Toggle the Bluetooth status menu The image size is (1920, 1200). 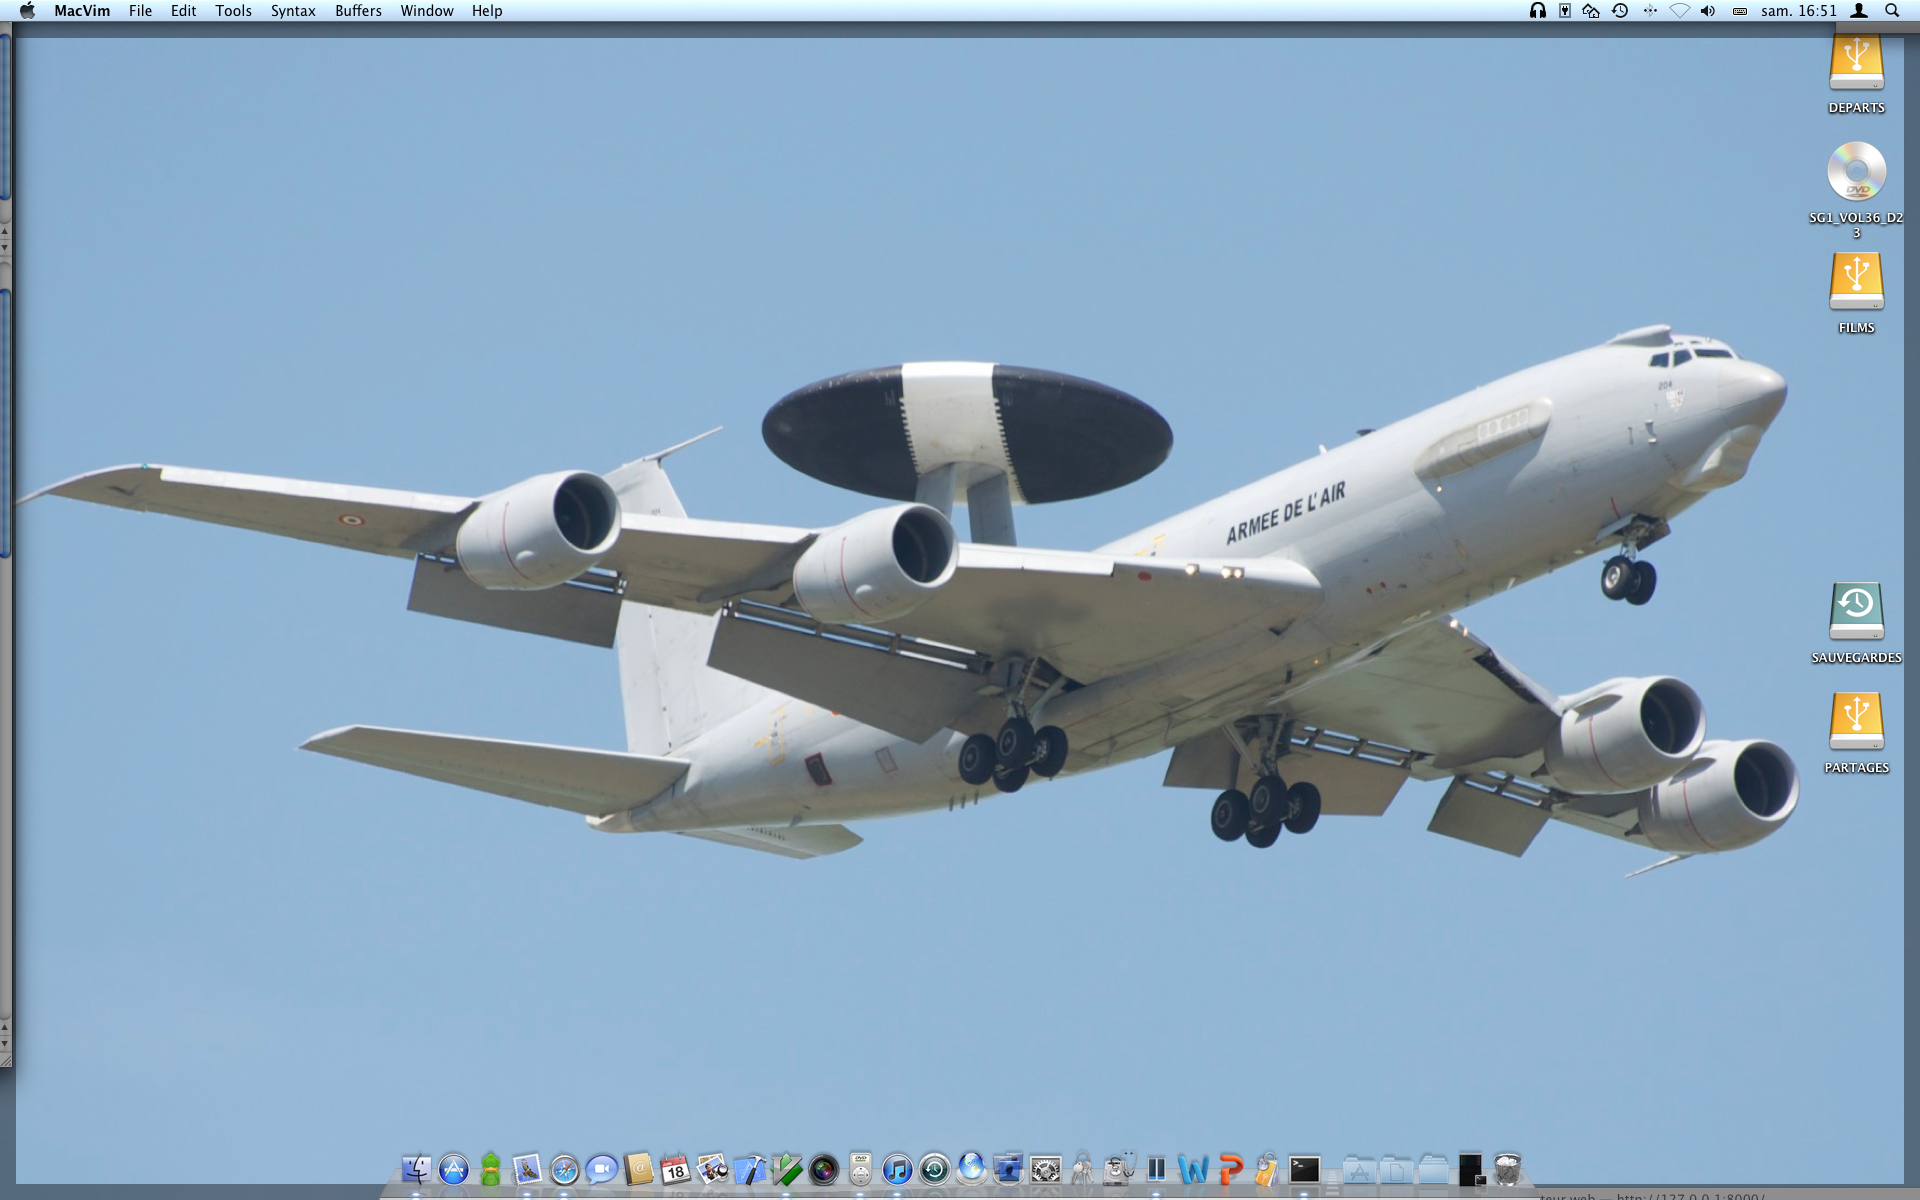point(1650,11)
